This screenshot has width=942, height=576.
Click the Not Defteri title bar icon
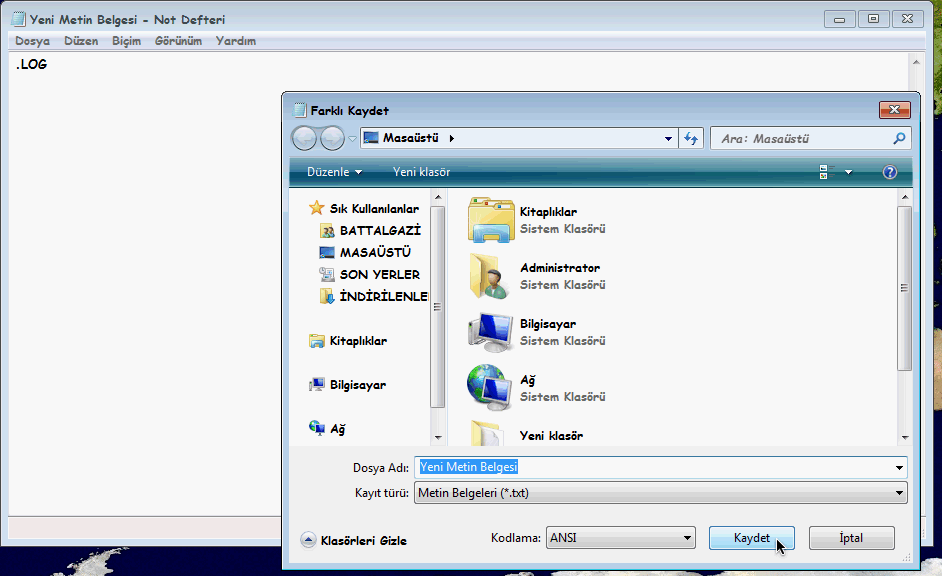pos(18,19)
